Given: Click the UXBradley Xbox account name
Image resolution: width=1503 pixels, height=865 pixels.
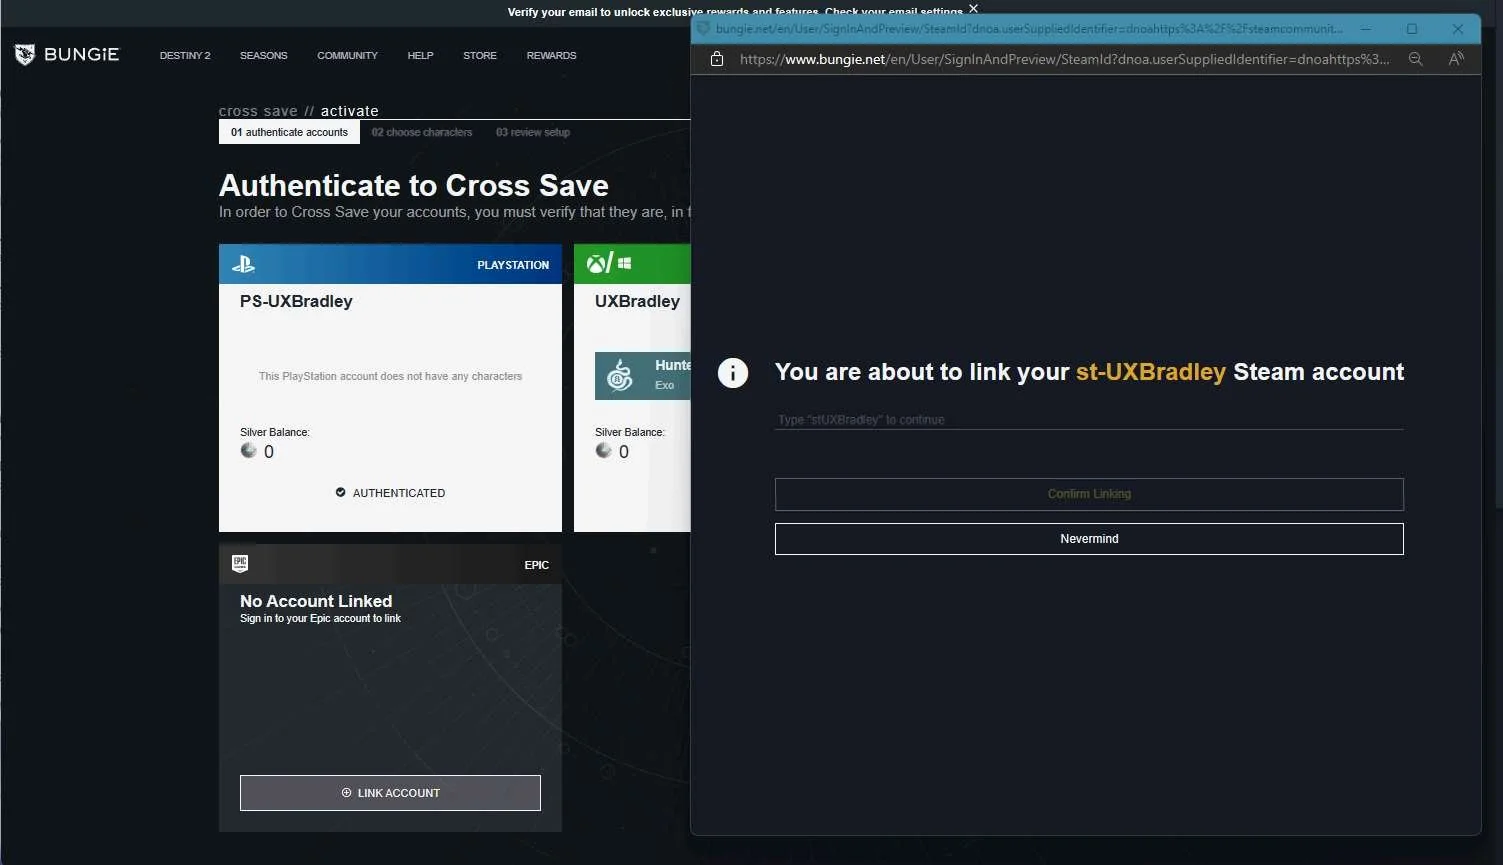Looking at the screenshot, I should tap(637, 301).
